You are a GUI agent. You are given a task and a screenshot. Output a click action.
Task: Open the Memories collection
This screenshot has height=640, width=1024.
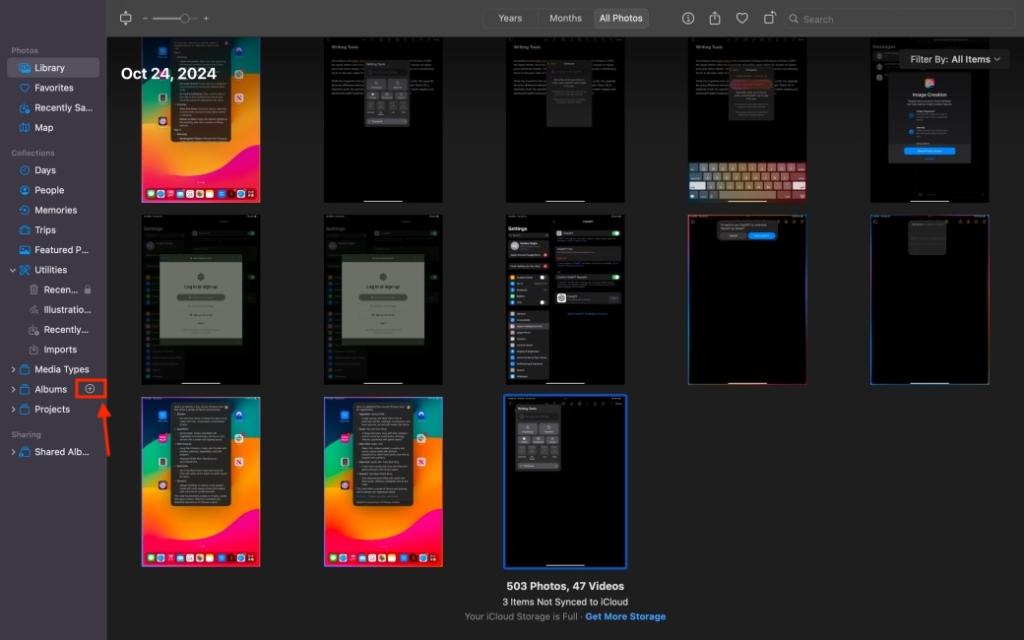54,210
